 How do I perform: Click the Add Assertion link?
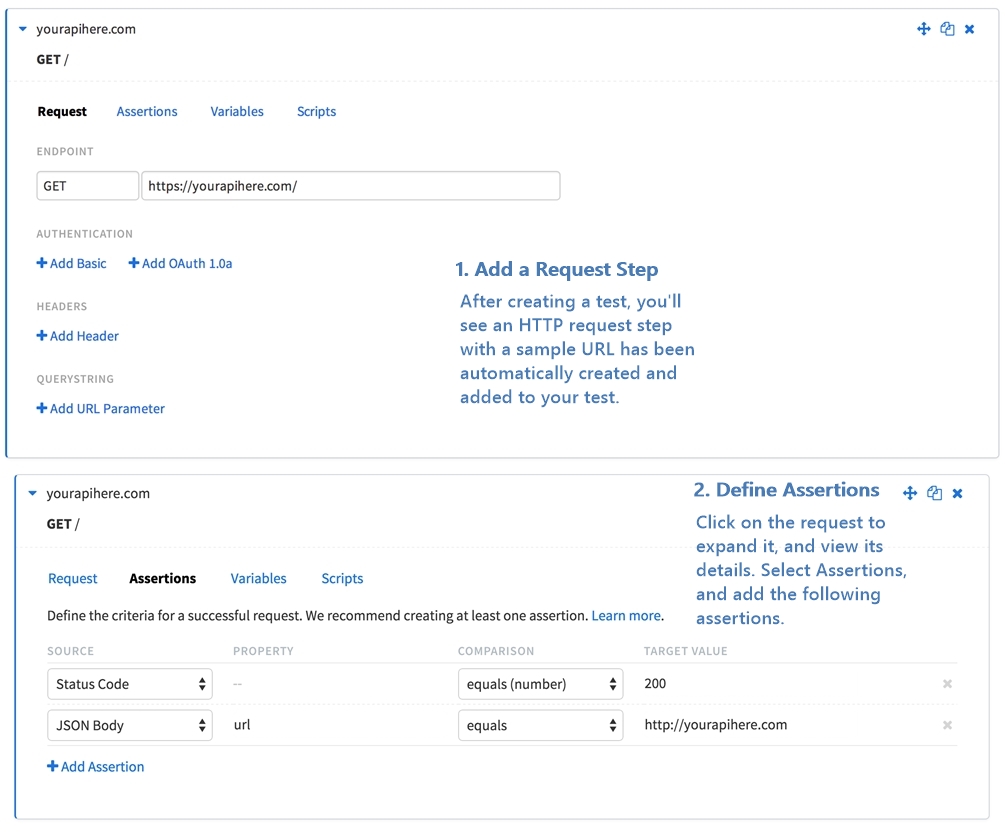click(x=96, y=767)
